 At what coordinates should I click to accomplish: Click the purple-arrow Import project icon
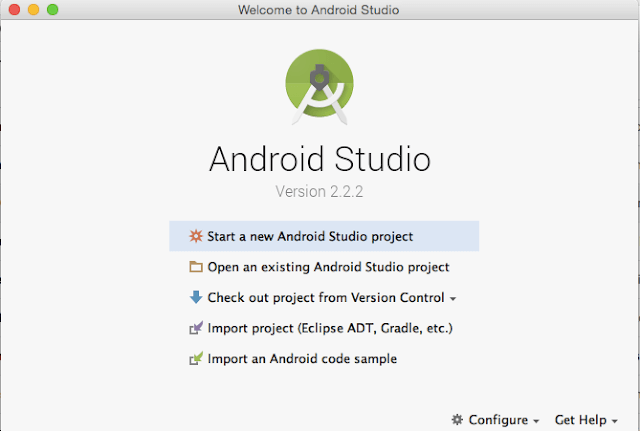196,328
